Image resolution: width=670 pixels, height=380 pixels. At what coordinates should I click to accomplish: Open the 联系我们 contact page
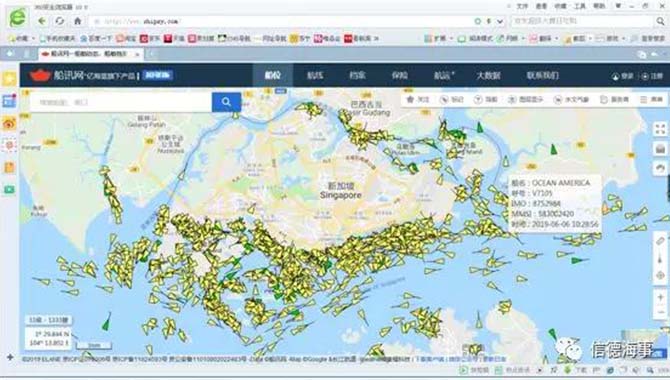[x=543, y=75]
